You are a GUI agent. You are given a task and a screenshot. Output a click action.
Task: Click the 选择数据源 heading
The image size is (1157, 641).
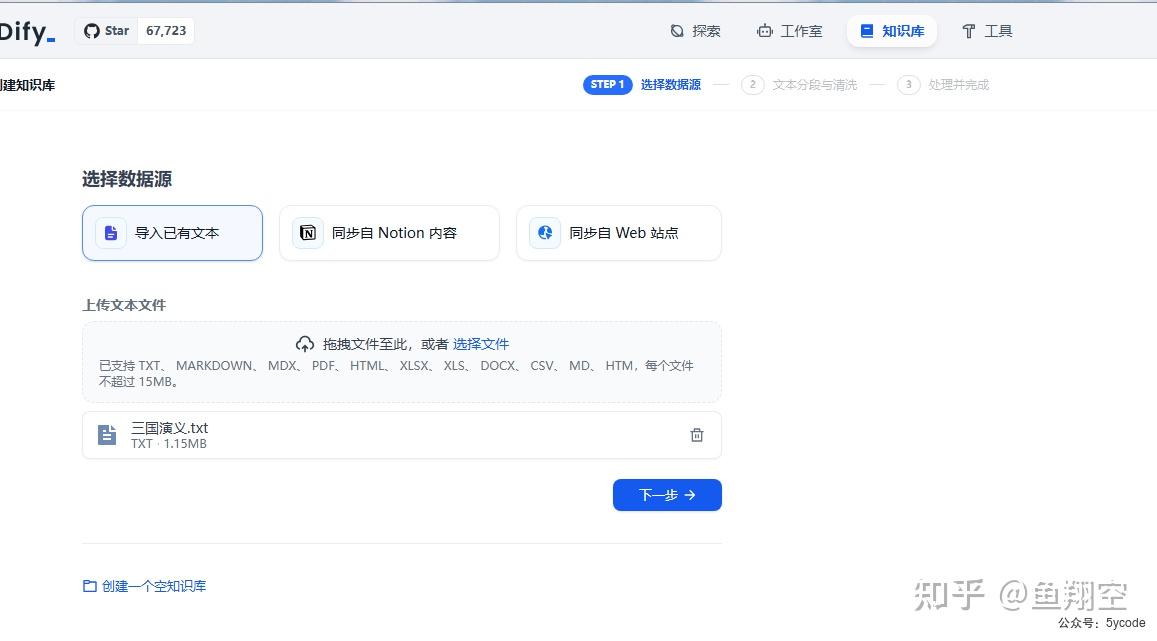point(127,179)
